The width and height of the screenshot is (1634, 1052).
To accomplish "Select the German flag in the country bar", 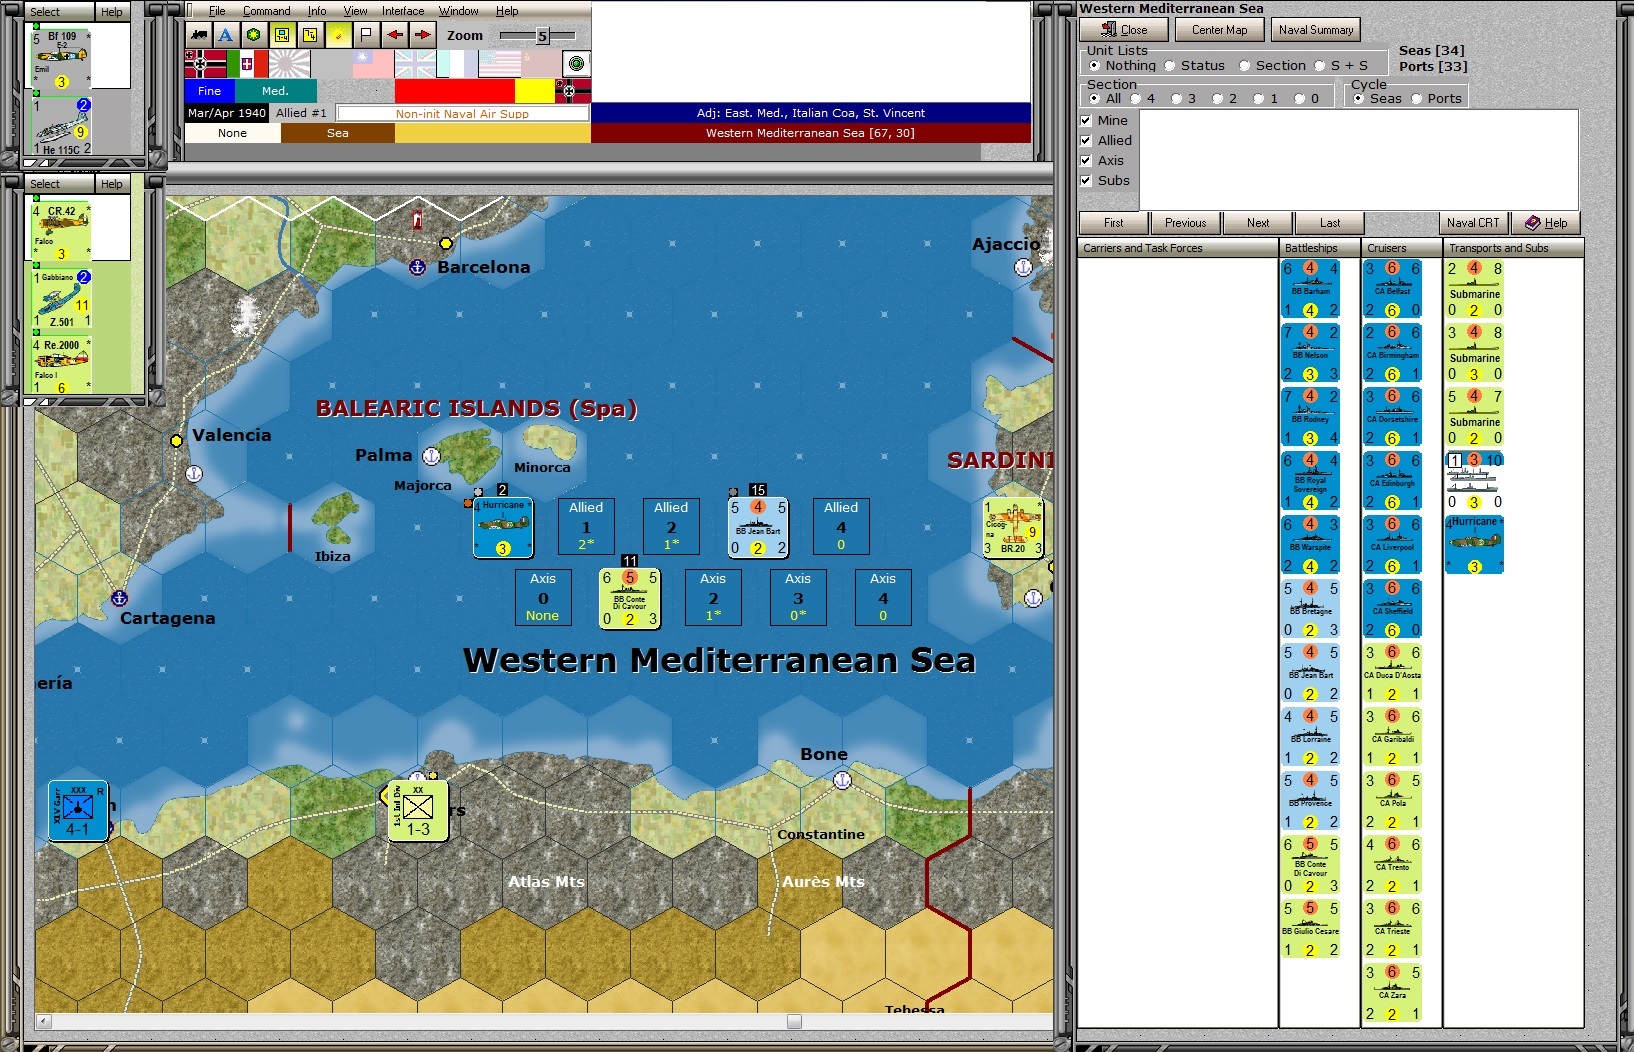I will click(x=205, y=64).
